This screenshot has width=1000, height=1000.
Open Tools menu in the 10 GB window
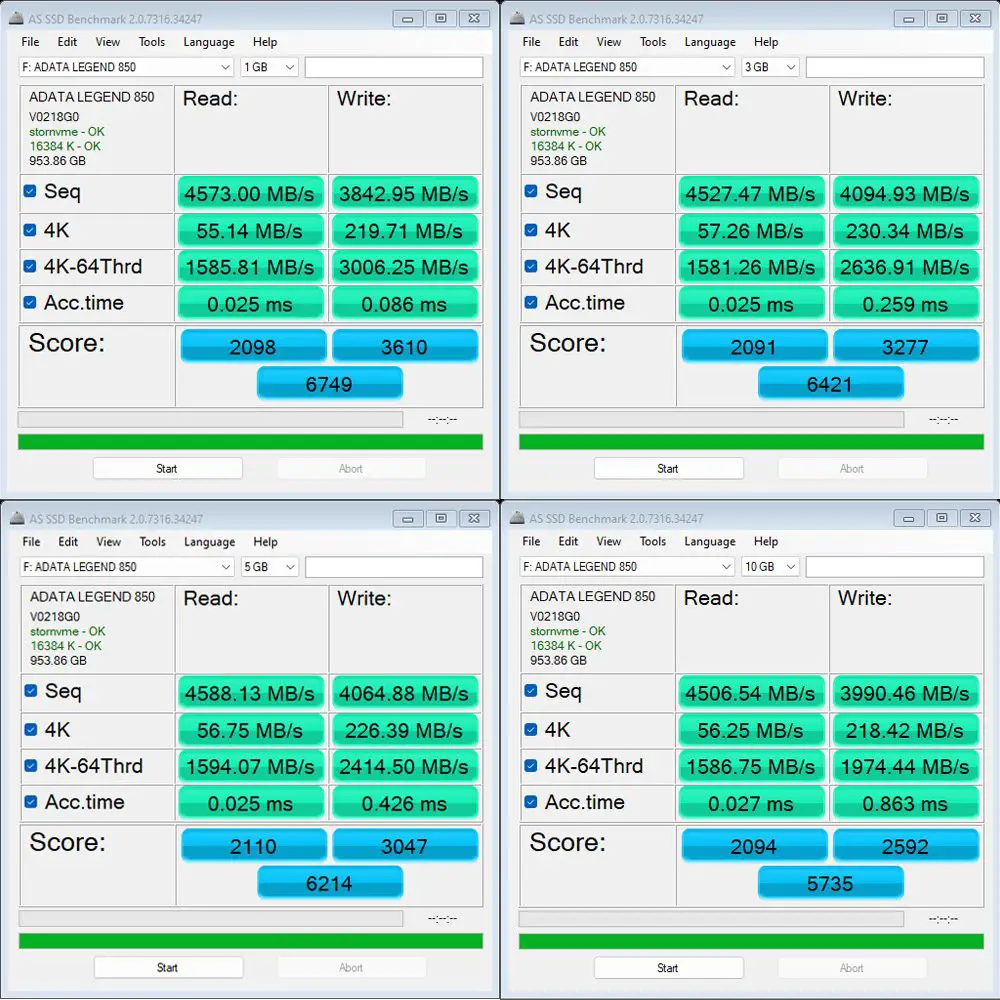pos(653,541)
